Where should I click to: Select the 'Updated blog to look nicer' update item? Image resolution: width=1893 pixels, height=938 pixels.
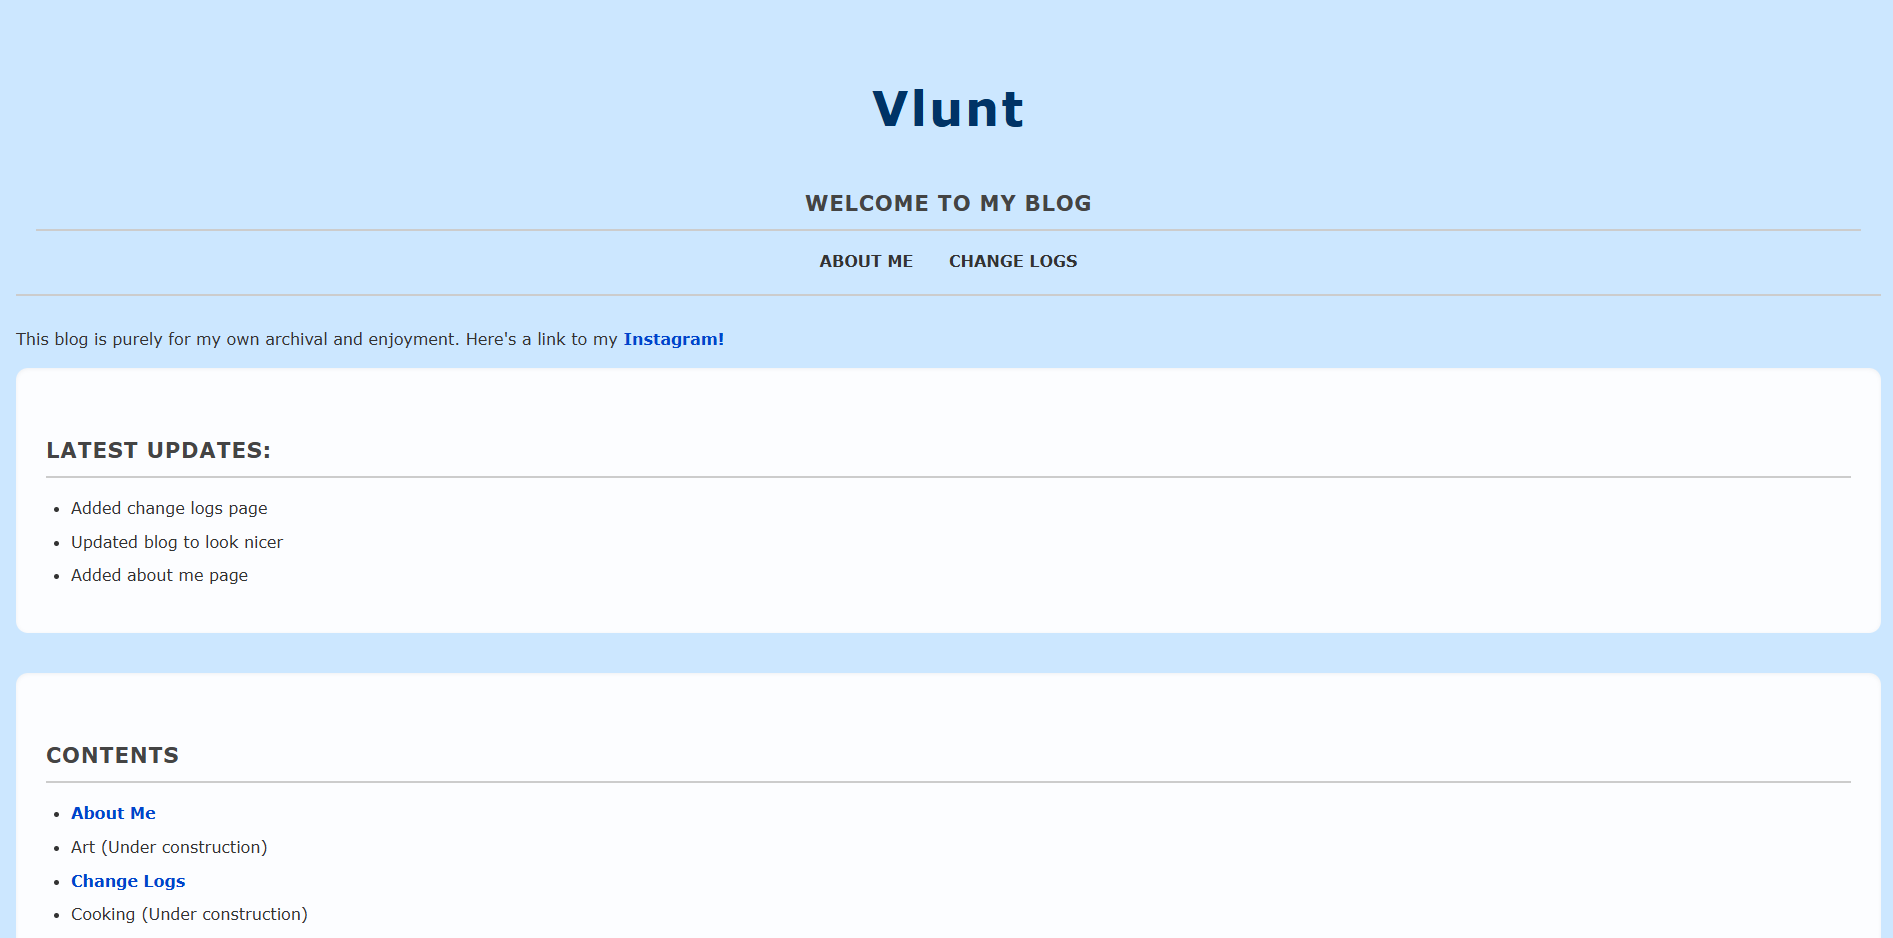(x=176, y=542)
